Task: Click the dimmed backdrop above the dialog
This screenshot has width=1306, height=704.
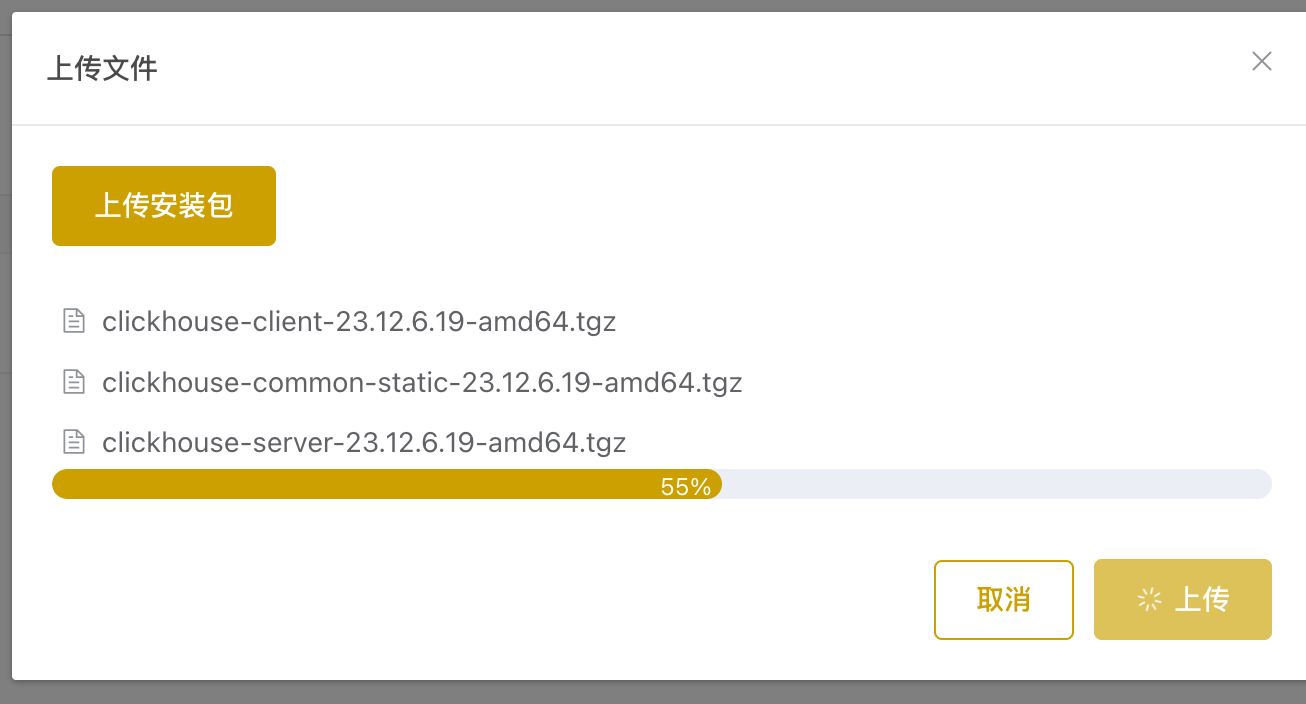Action: click(650, 5)
